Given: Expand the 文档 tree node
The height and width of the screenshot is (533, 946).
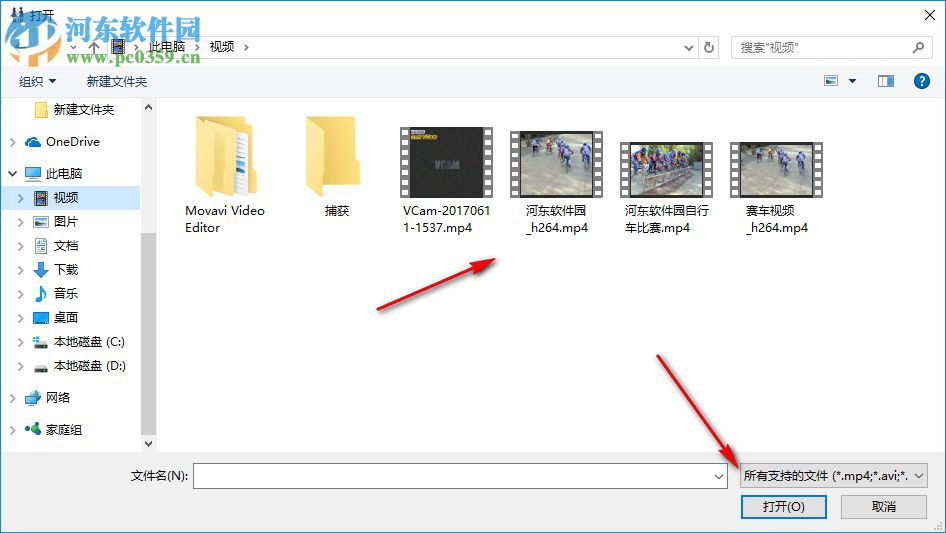Looking at the screenshot, I should (21, 246).
